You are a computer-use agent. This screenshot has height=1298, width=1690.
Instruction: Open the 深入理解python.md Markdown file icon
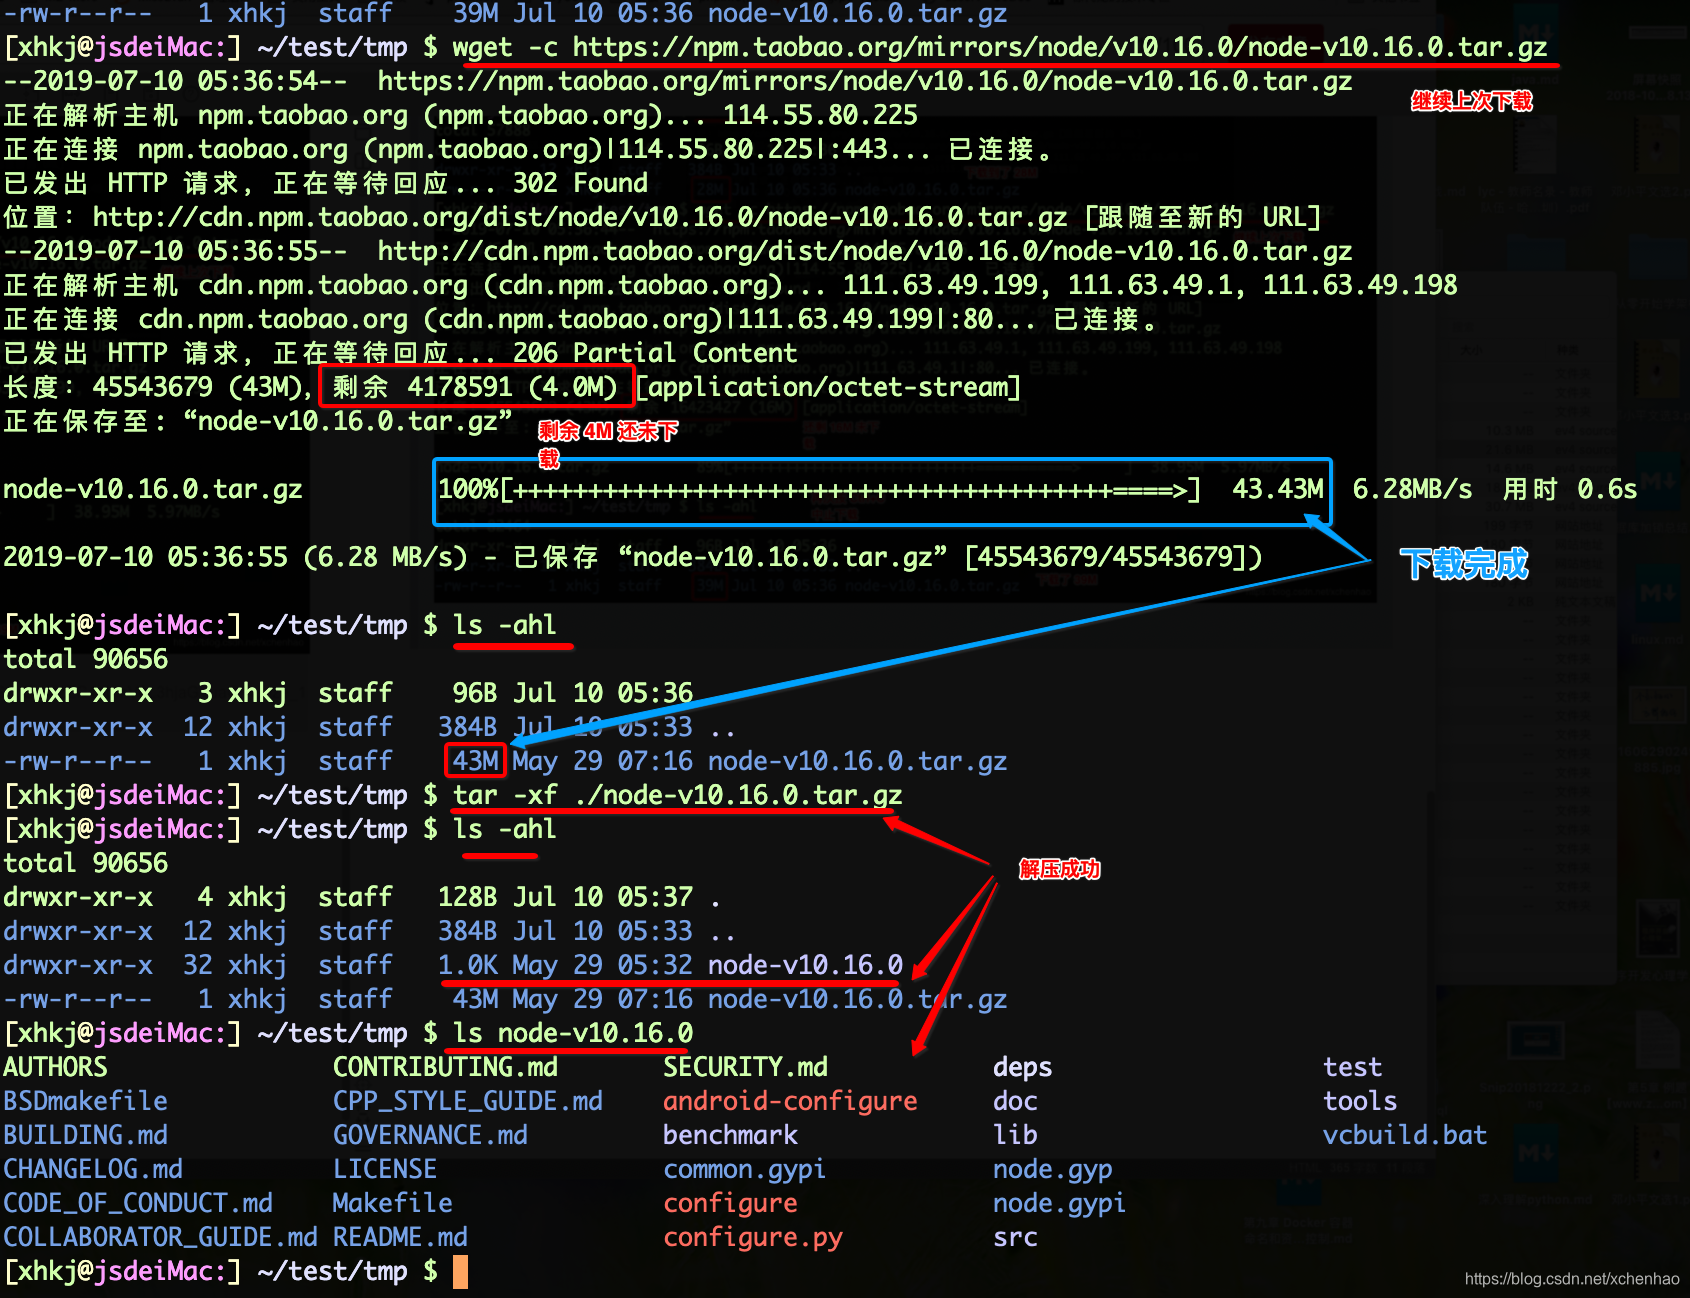coord(1535,1151)
